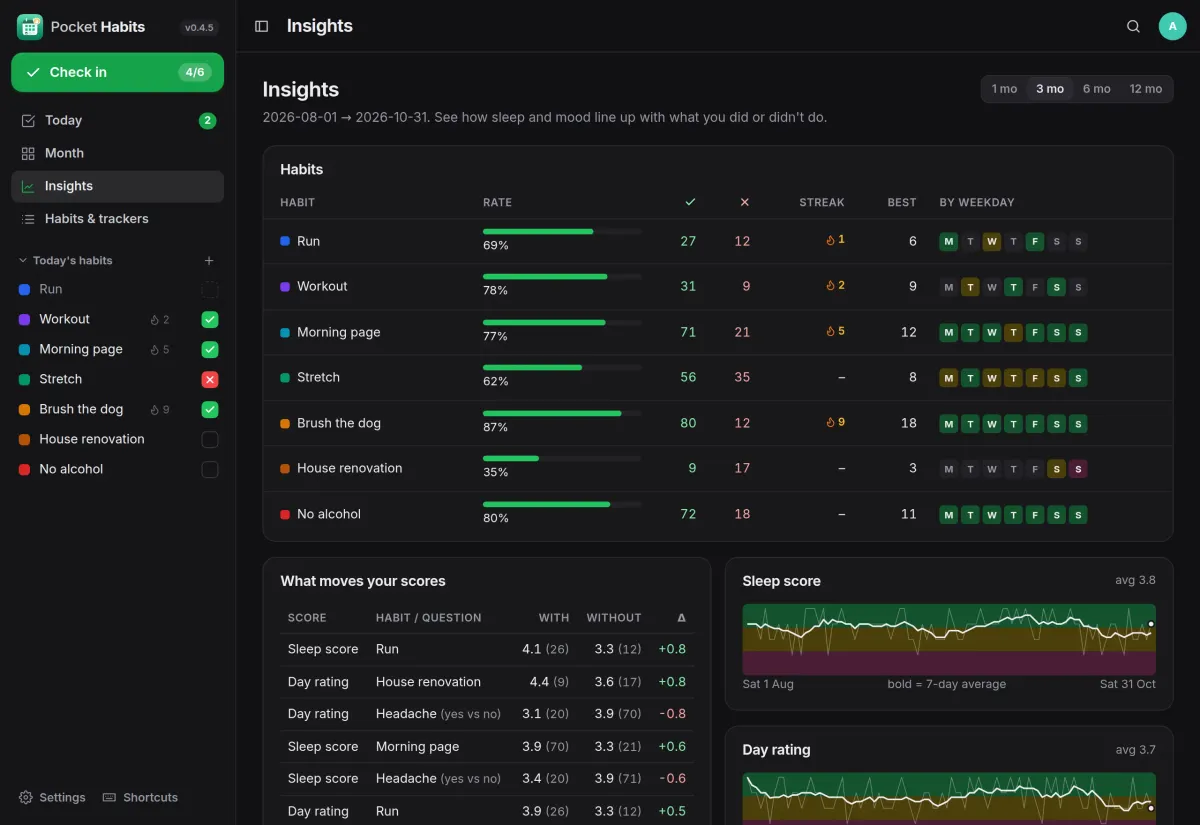The height and width of the screenshot is (825, 1200).
Task: Click the delta column sort header
Action: 681,618
